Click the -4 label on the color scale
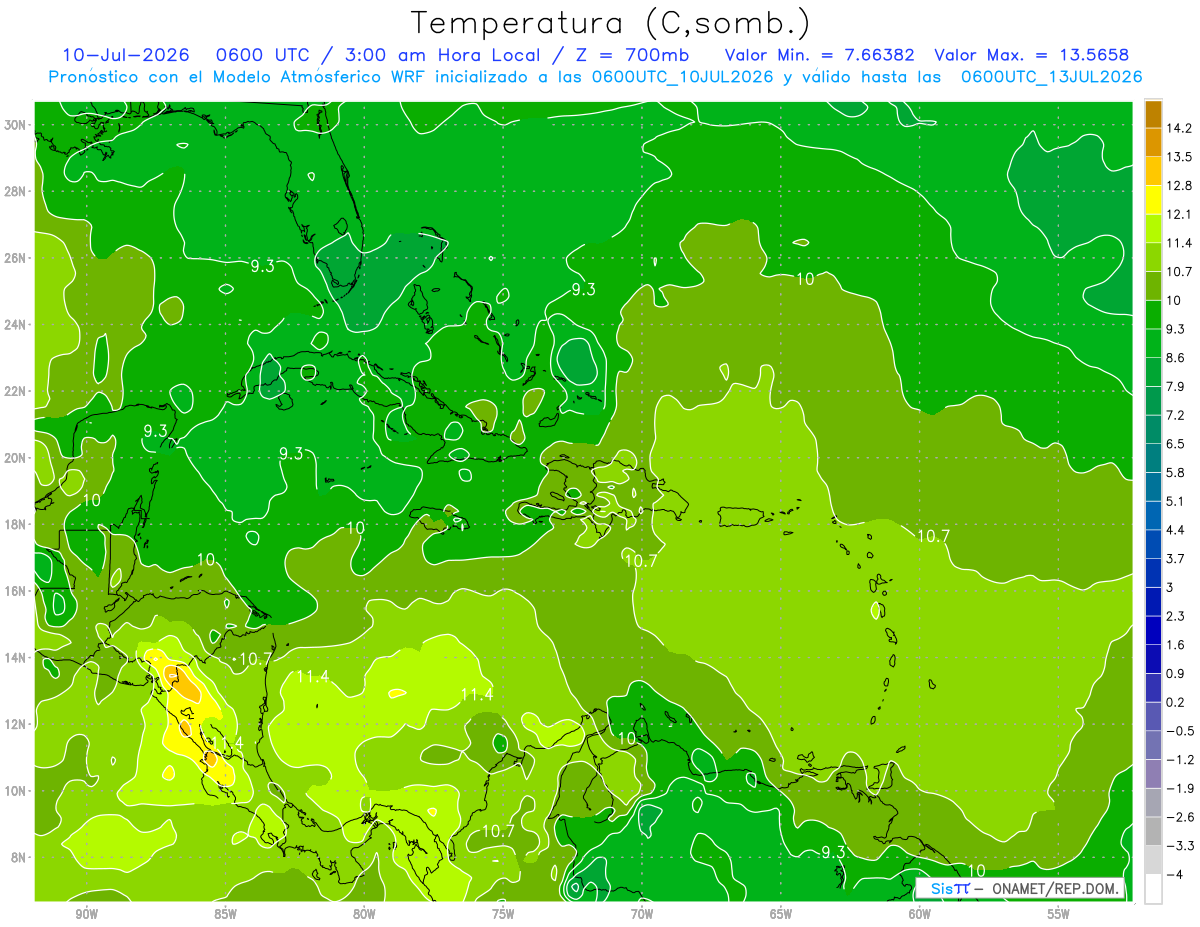 1174,875
